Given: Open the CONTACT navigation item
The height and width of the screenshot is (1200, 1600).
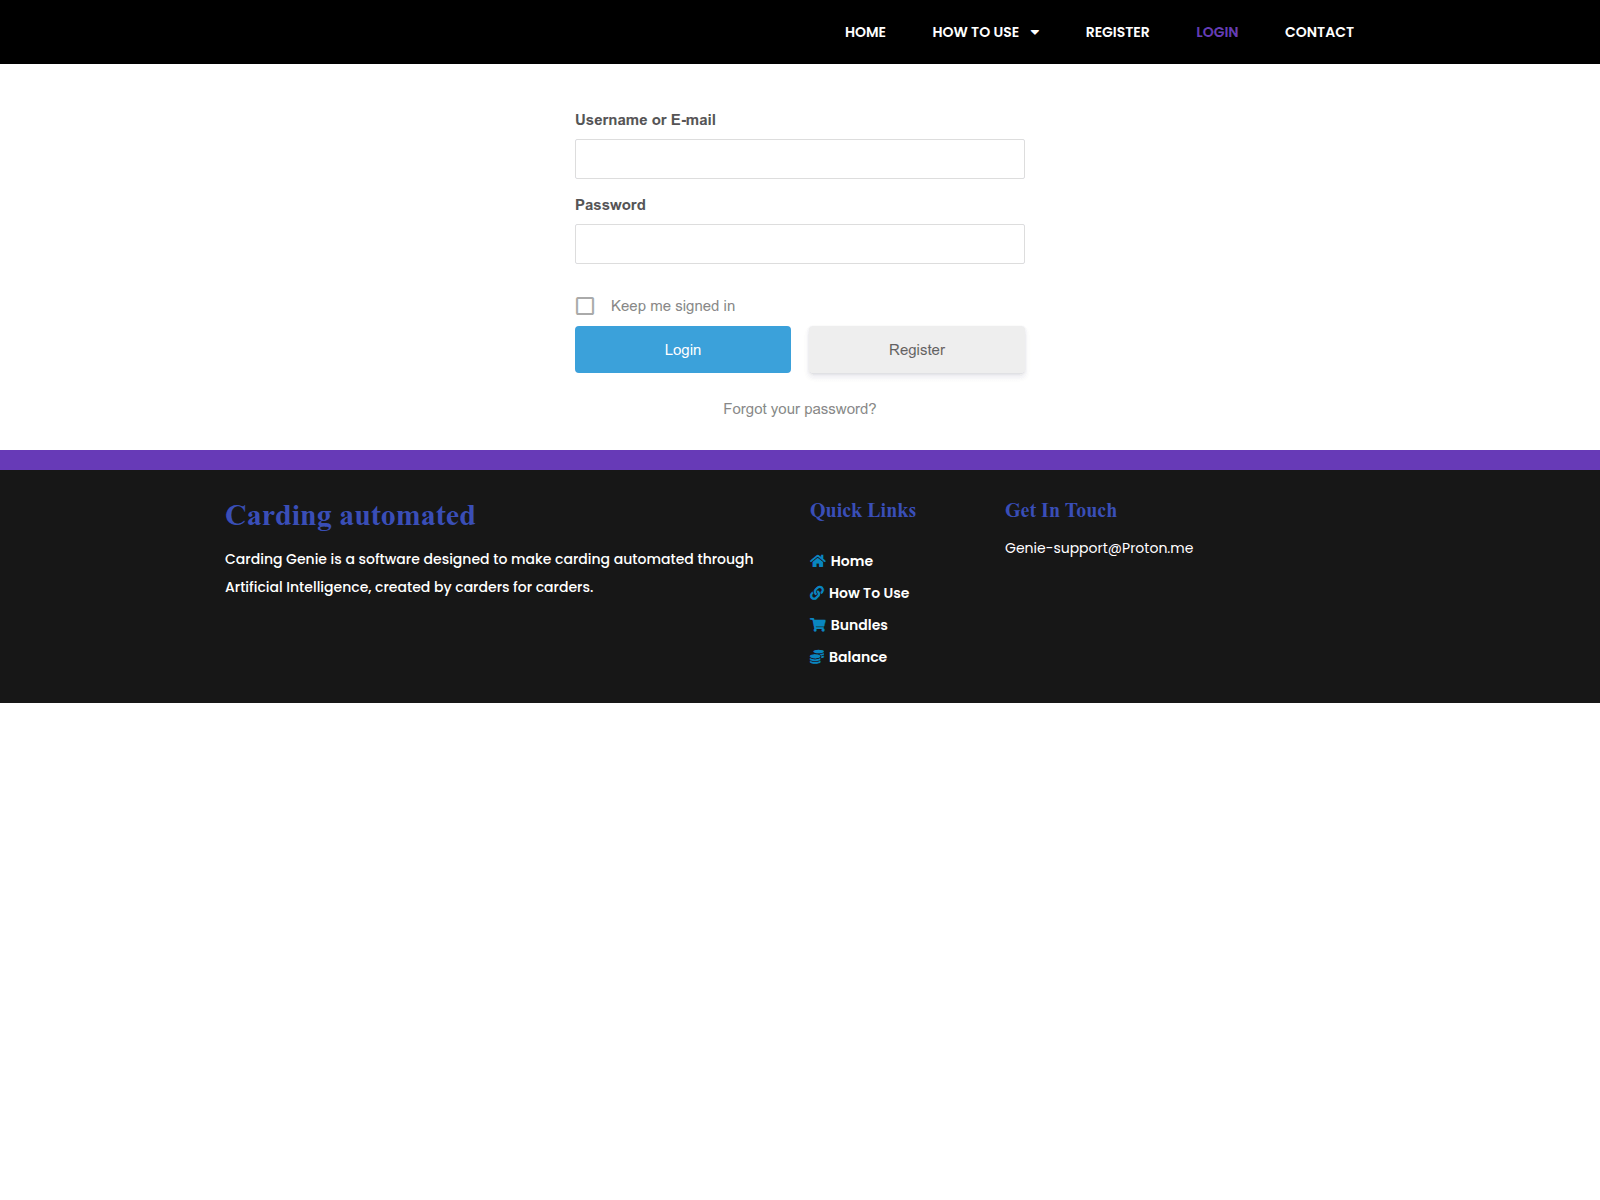Looking at the screenshot, I should click(1319, 32).
